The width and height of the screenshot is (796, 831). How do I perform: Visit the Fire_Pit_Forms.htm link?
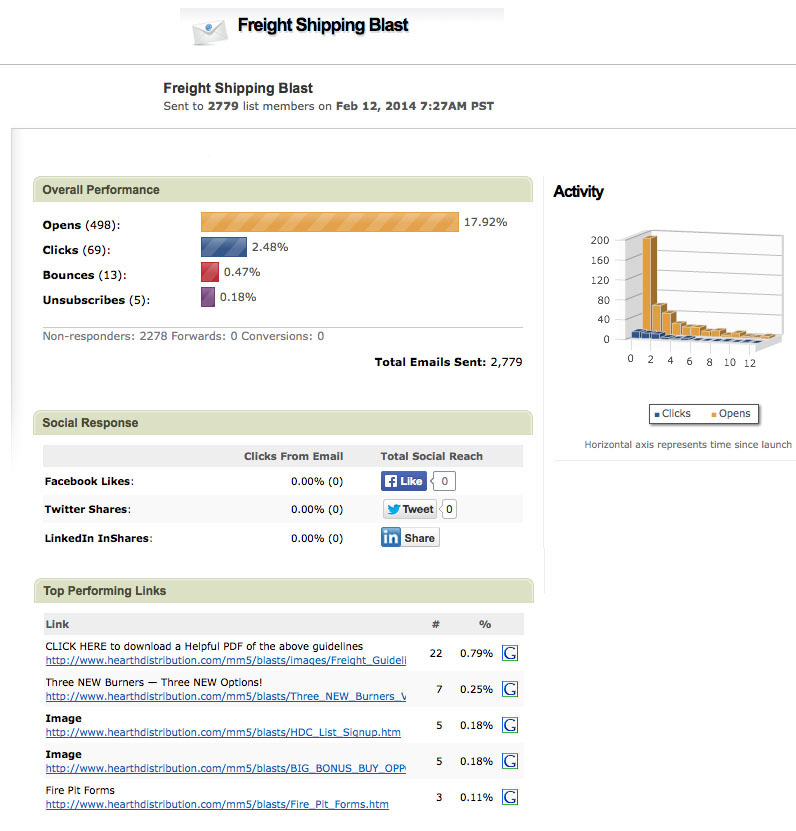(x=217, y=804)
